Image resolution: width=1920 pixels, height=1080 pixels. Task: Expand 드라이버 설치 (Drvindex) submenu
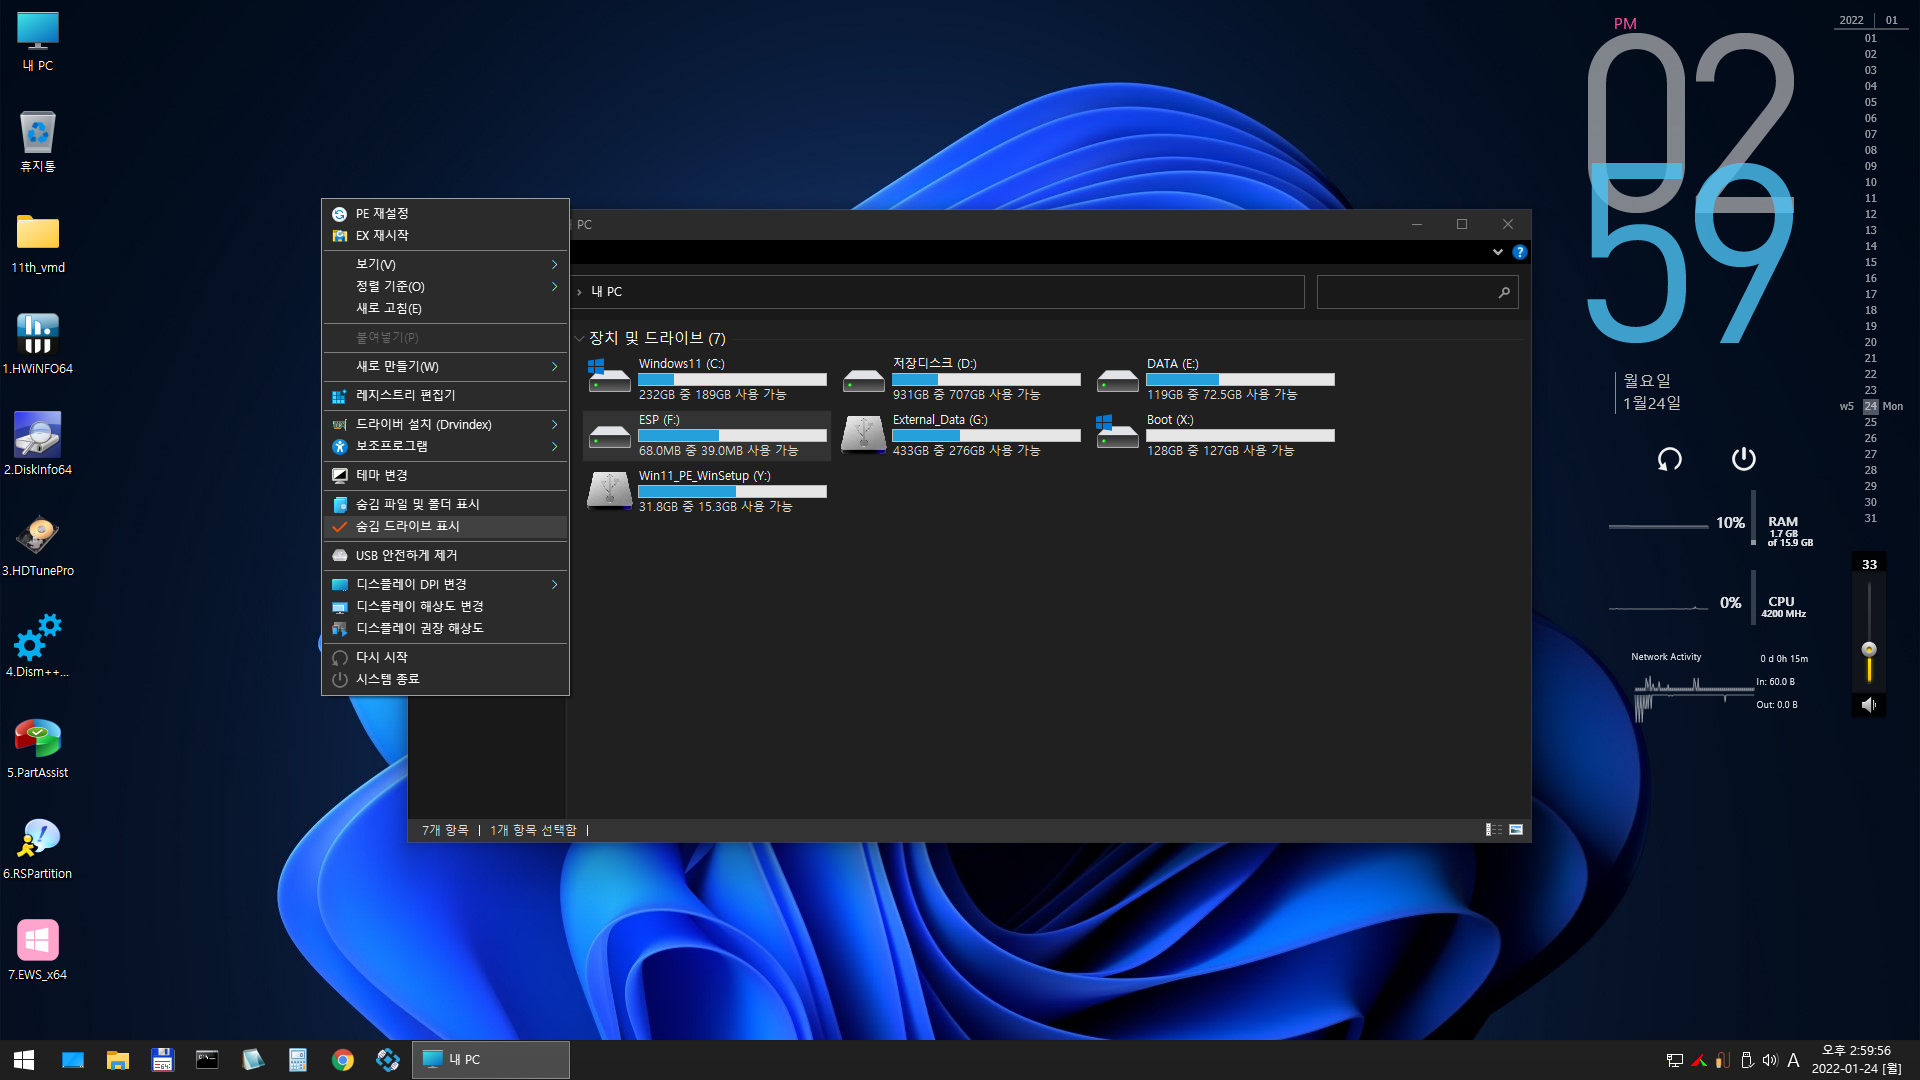[446, 424]
